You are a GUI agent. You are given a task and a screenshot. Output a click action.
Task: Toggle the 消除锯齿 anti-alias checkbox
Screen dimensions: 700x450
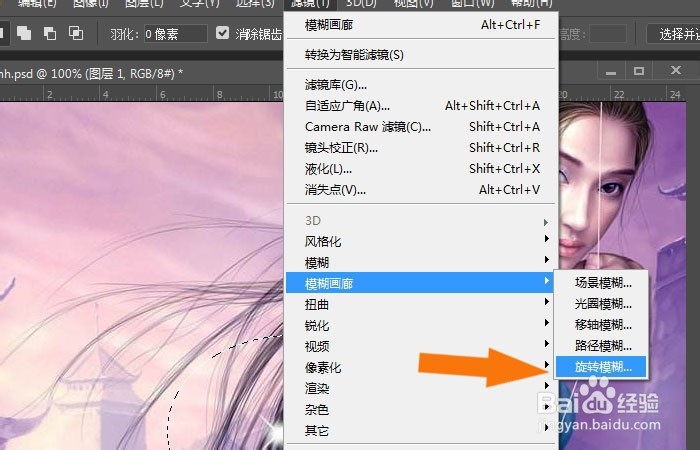coord(222,33)
